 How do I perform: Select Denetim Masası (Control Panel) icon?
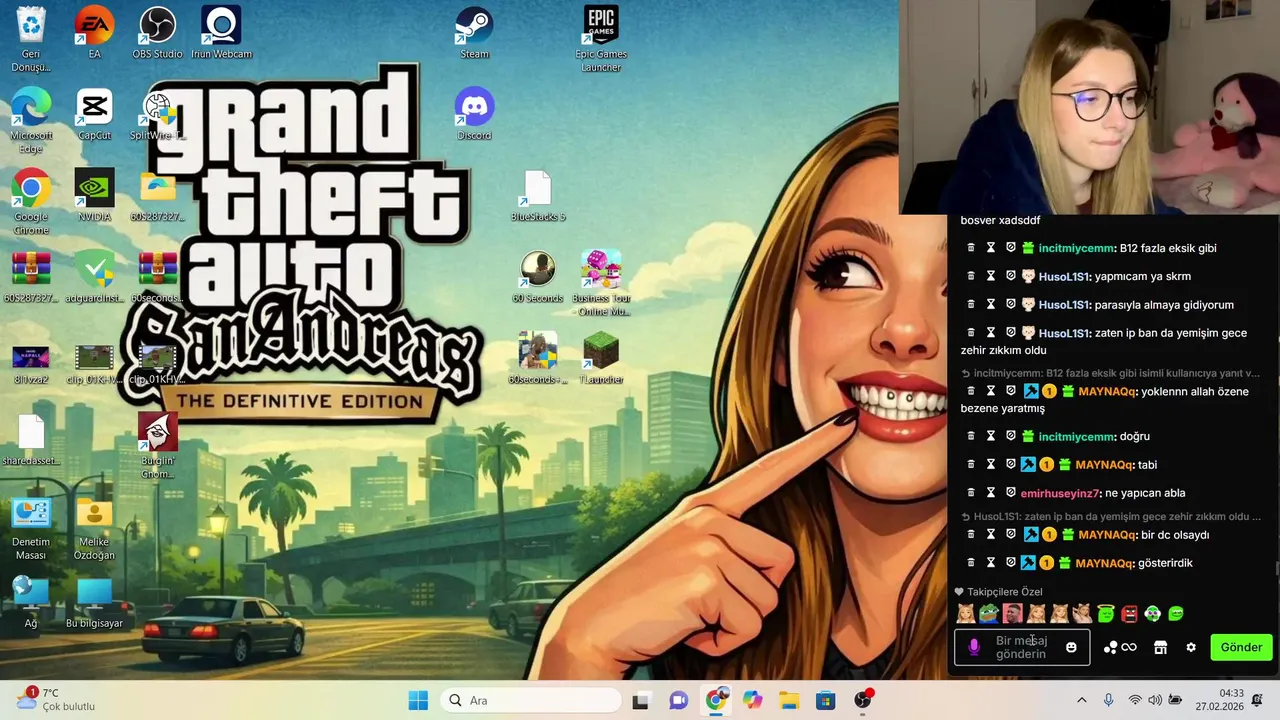tap(31, 527)
